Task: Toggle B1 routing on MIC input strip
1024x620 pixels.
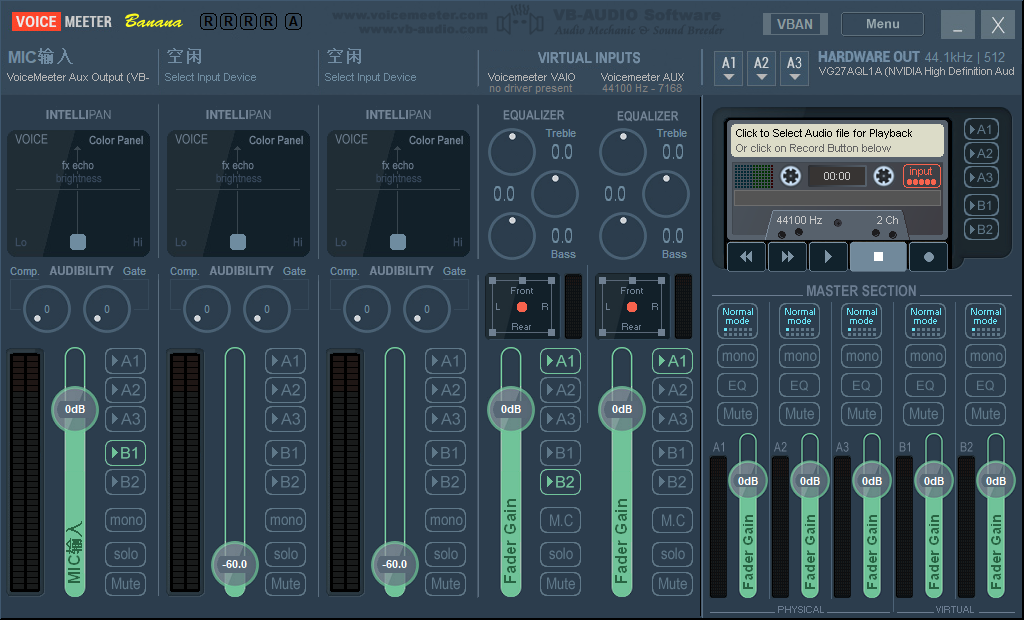Action: (126, 453)
